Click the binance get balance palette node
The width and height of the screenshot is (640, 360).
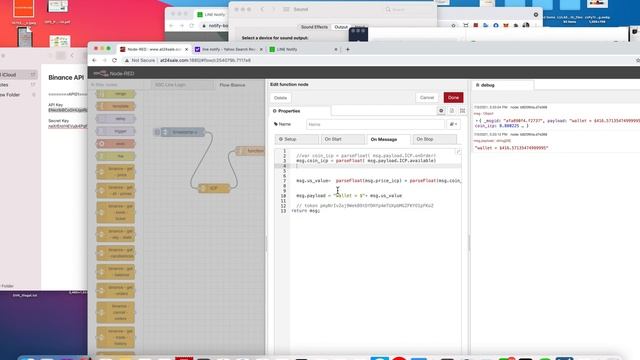[116, 272]
